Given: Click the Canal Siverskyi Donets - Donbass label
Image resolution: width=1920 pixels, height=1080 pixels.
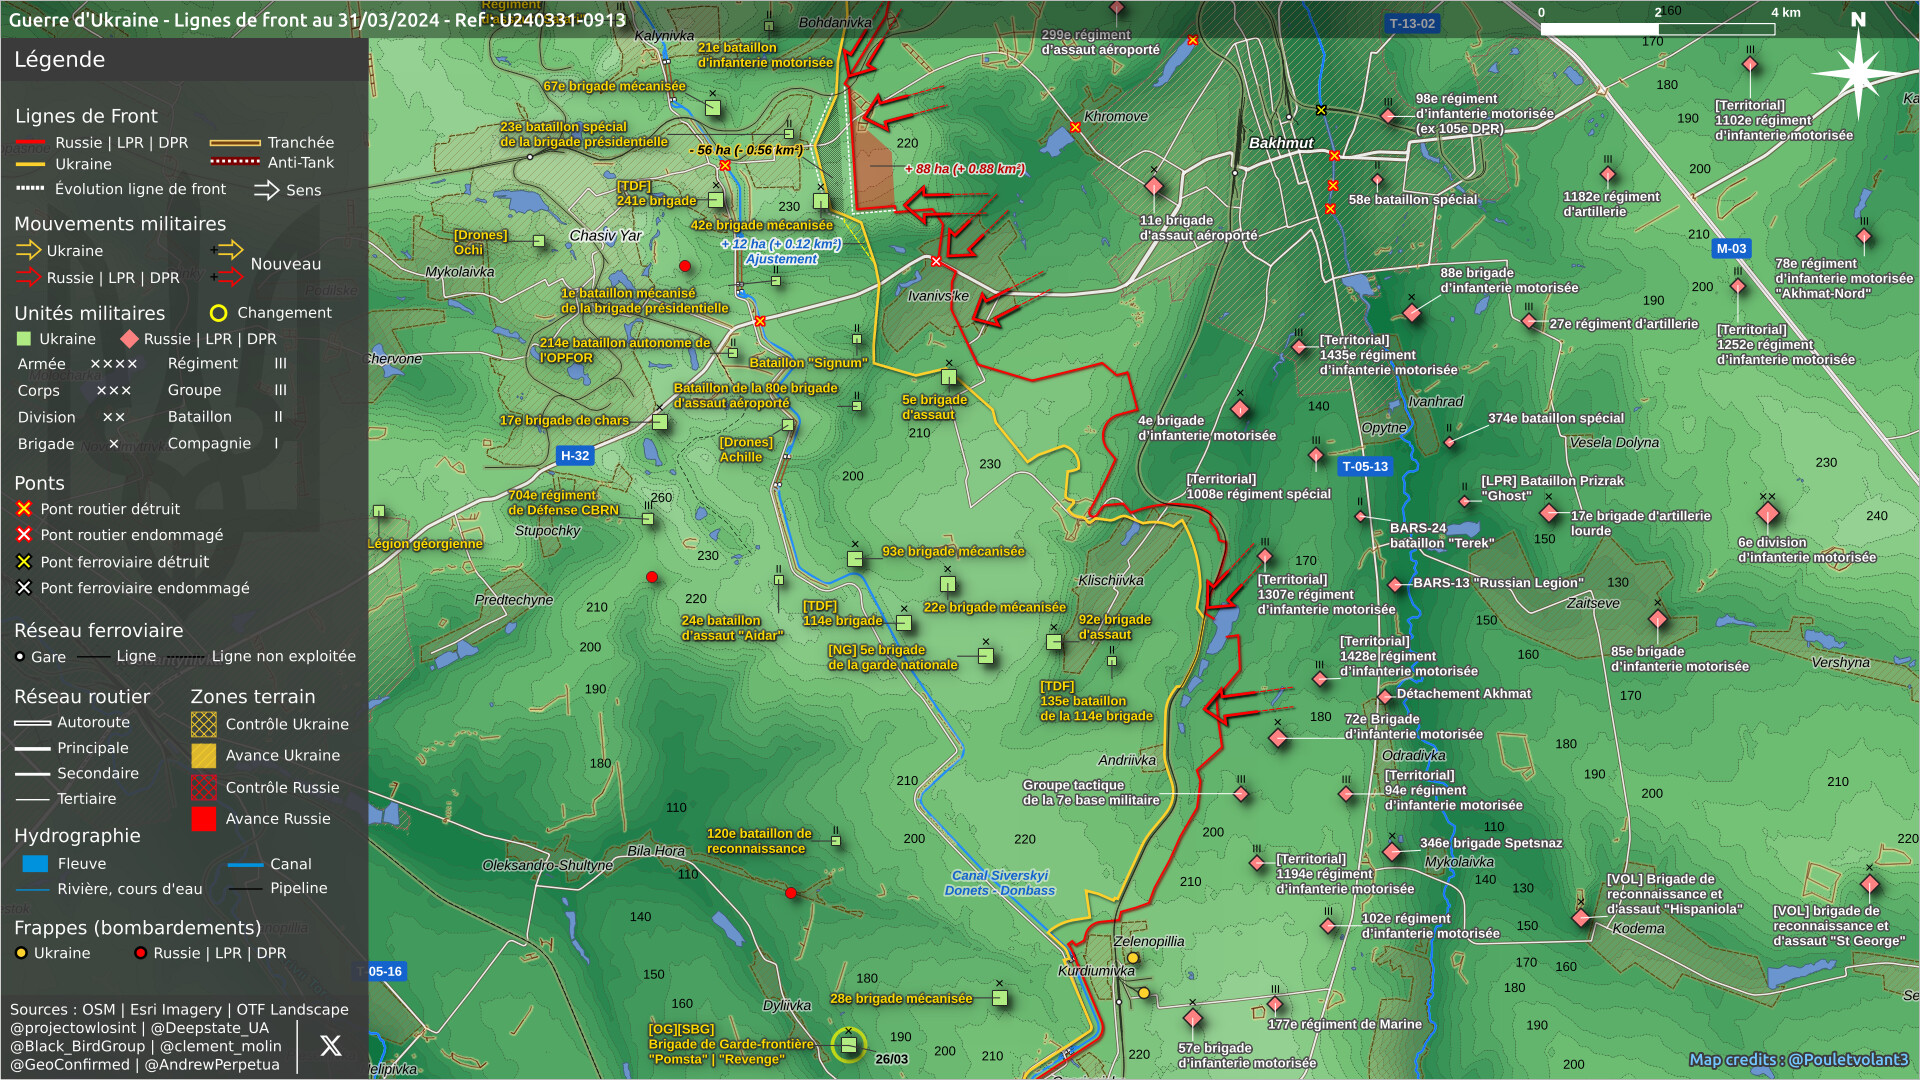Looking at the screenshot, I should click(x=1000, y=883).
